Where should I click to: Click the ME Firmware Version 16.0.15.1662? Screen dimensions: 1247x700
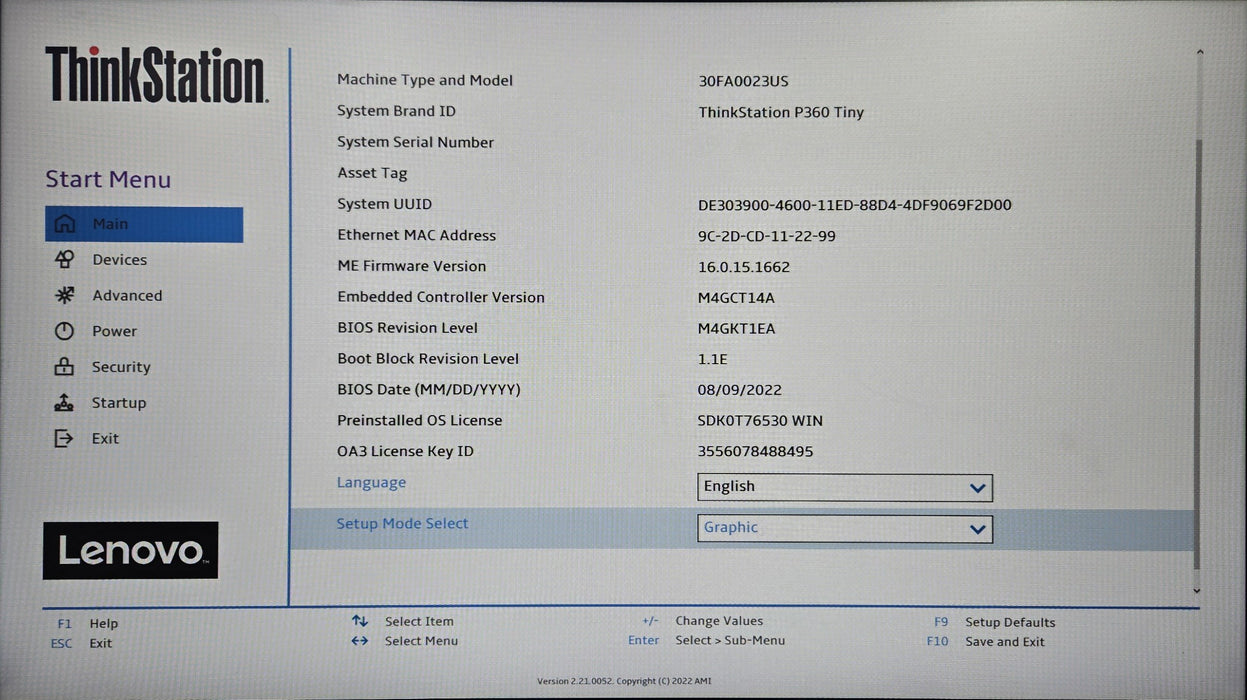744,267
